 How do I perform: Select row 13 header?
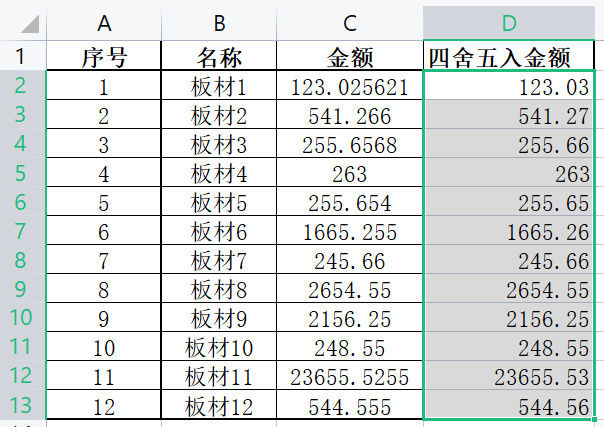(23, 405)
